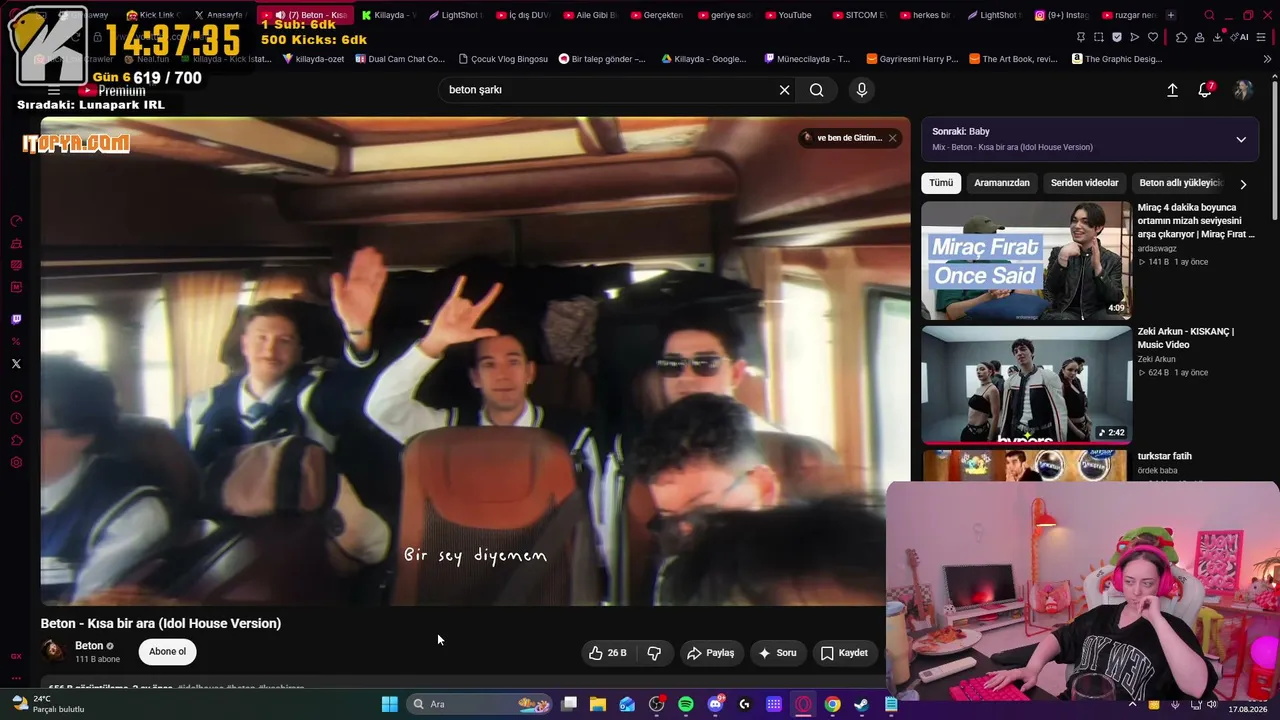Click the Windows taskbar search box
This screenshot has width=1280, height=720.
[x=481, y=704]
